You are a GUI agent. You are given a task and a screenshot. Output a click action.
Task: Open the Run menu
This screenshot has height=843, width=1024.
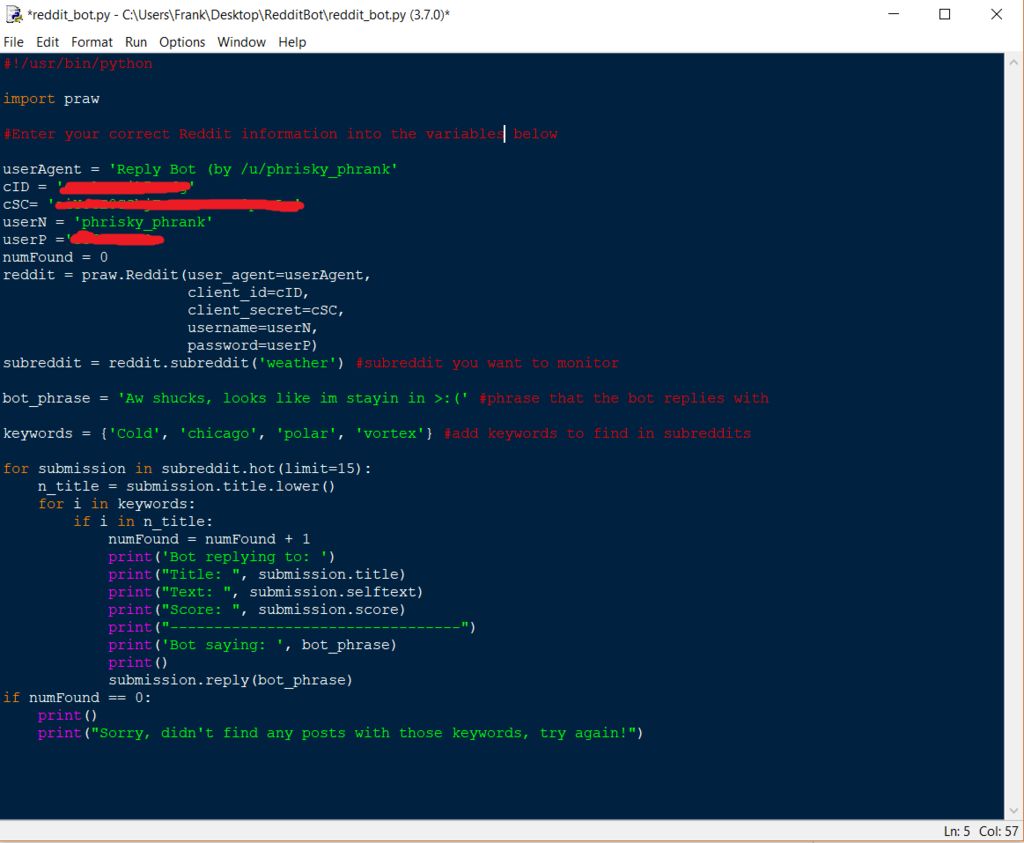point(136,42)
